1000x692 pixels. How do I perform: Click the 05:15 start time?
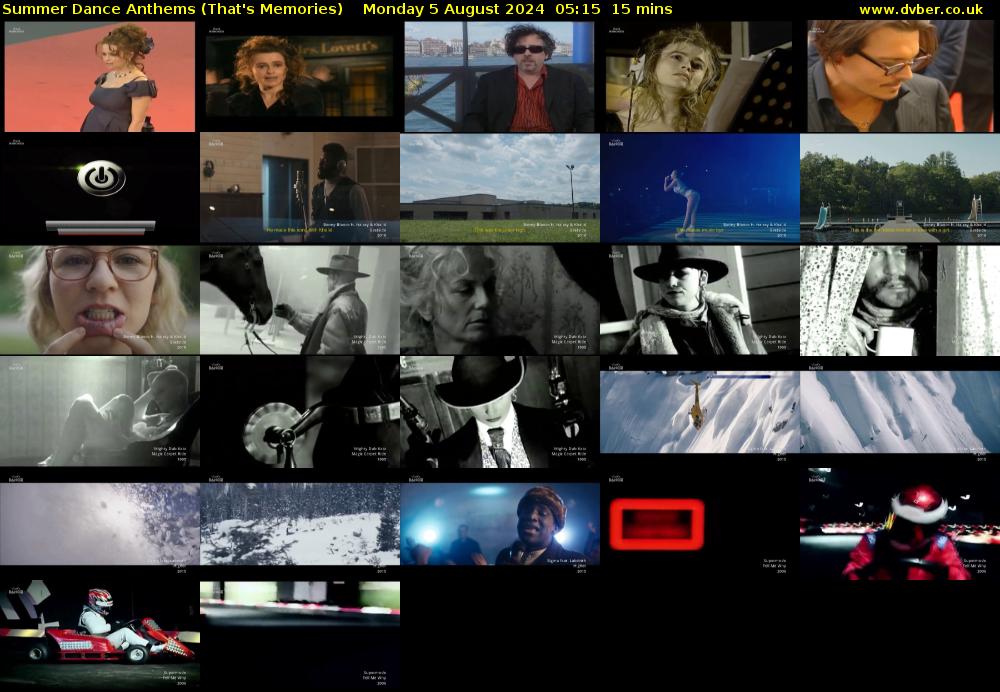[578, 9]
